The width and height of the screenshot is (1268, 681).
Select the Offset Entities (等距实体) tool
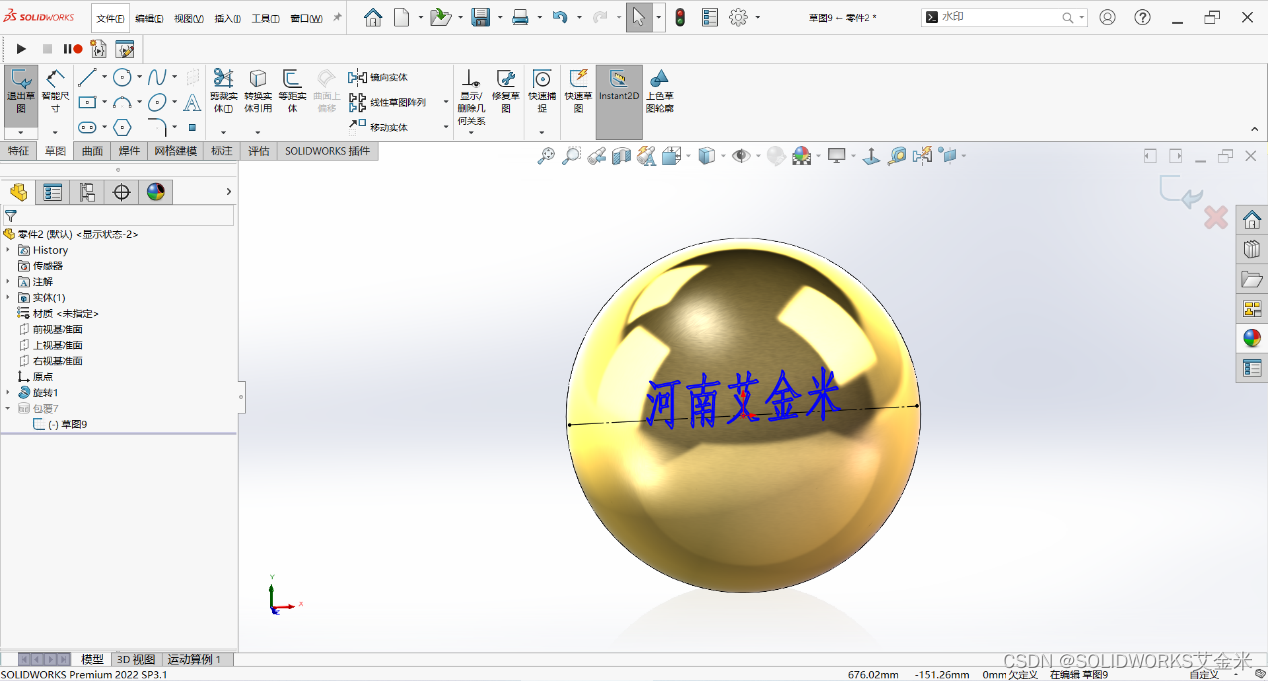tap(292, 91)
